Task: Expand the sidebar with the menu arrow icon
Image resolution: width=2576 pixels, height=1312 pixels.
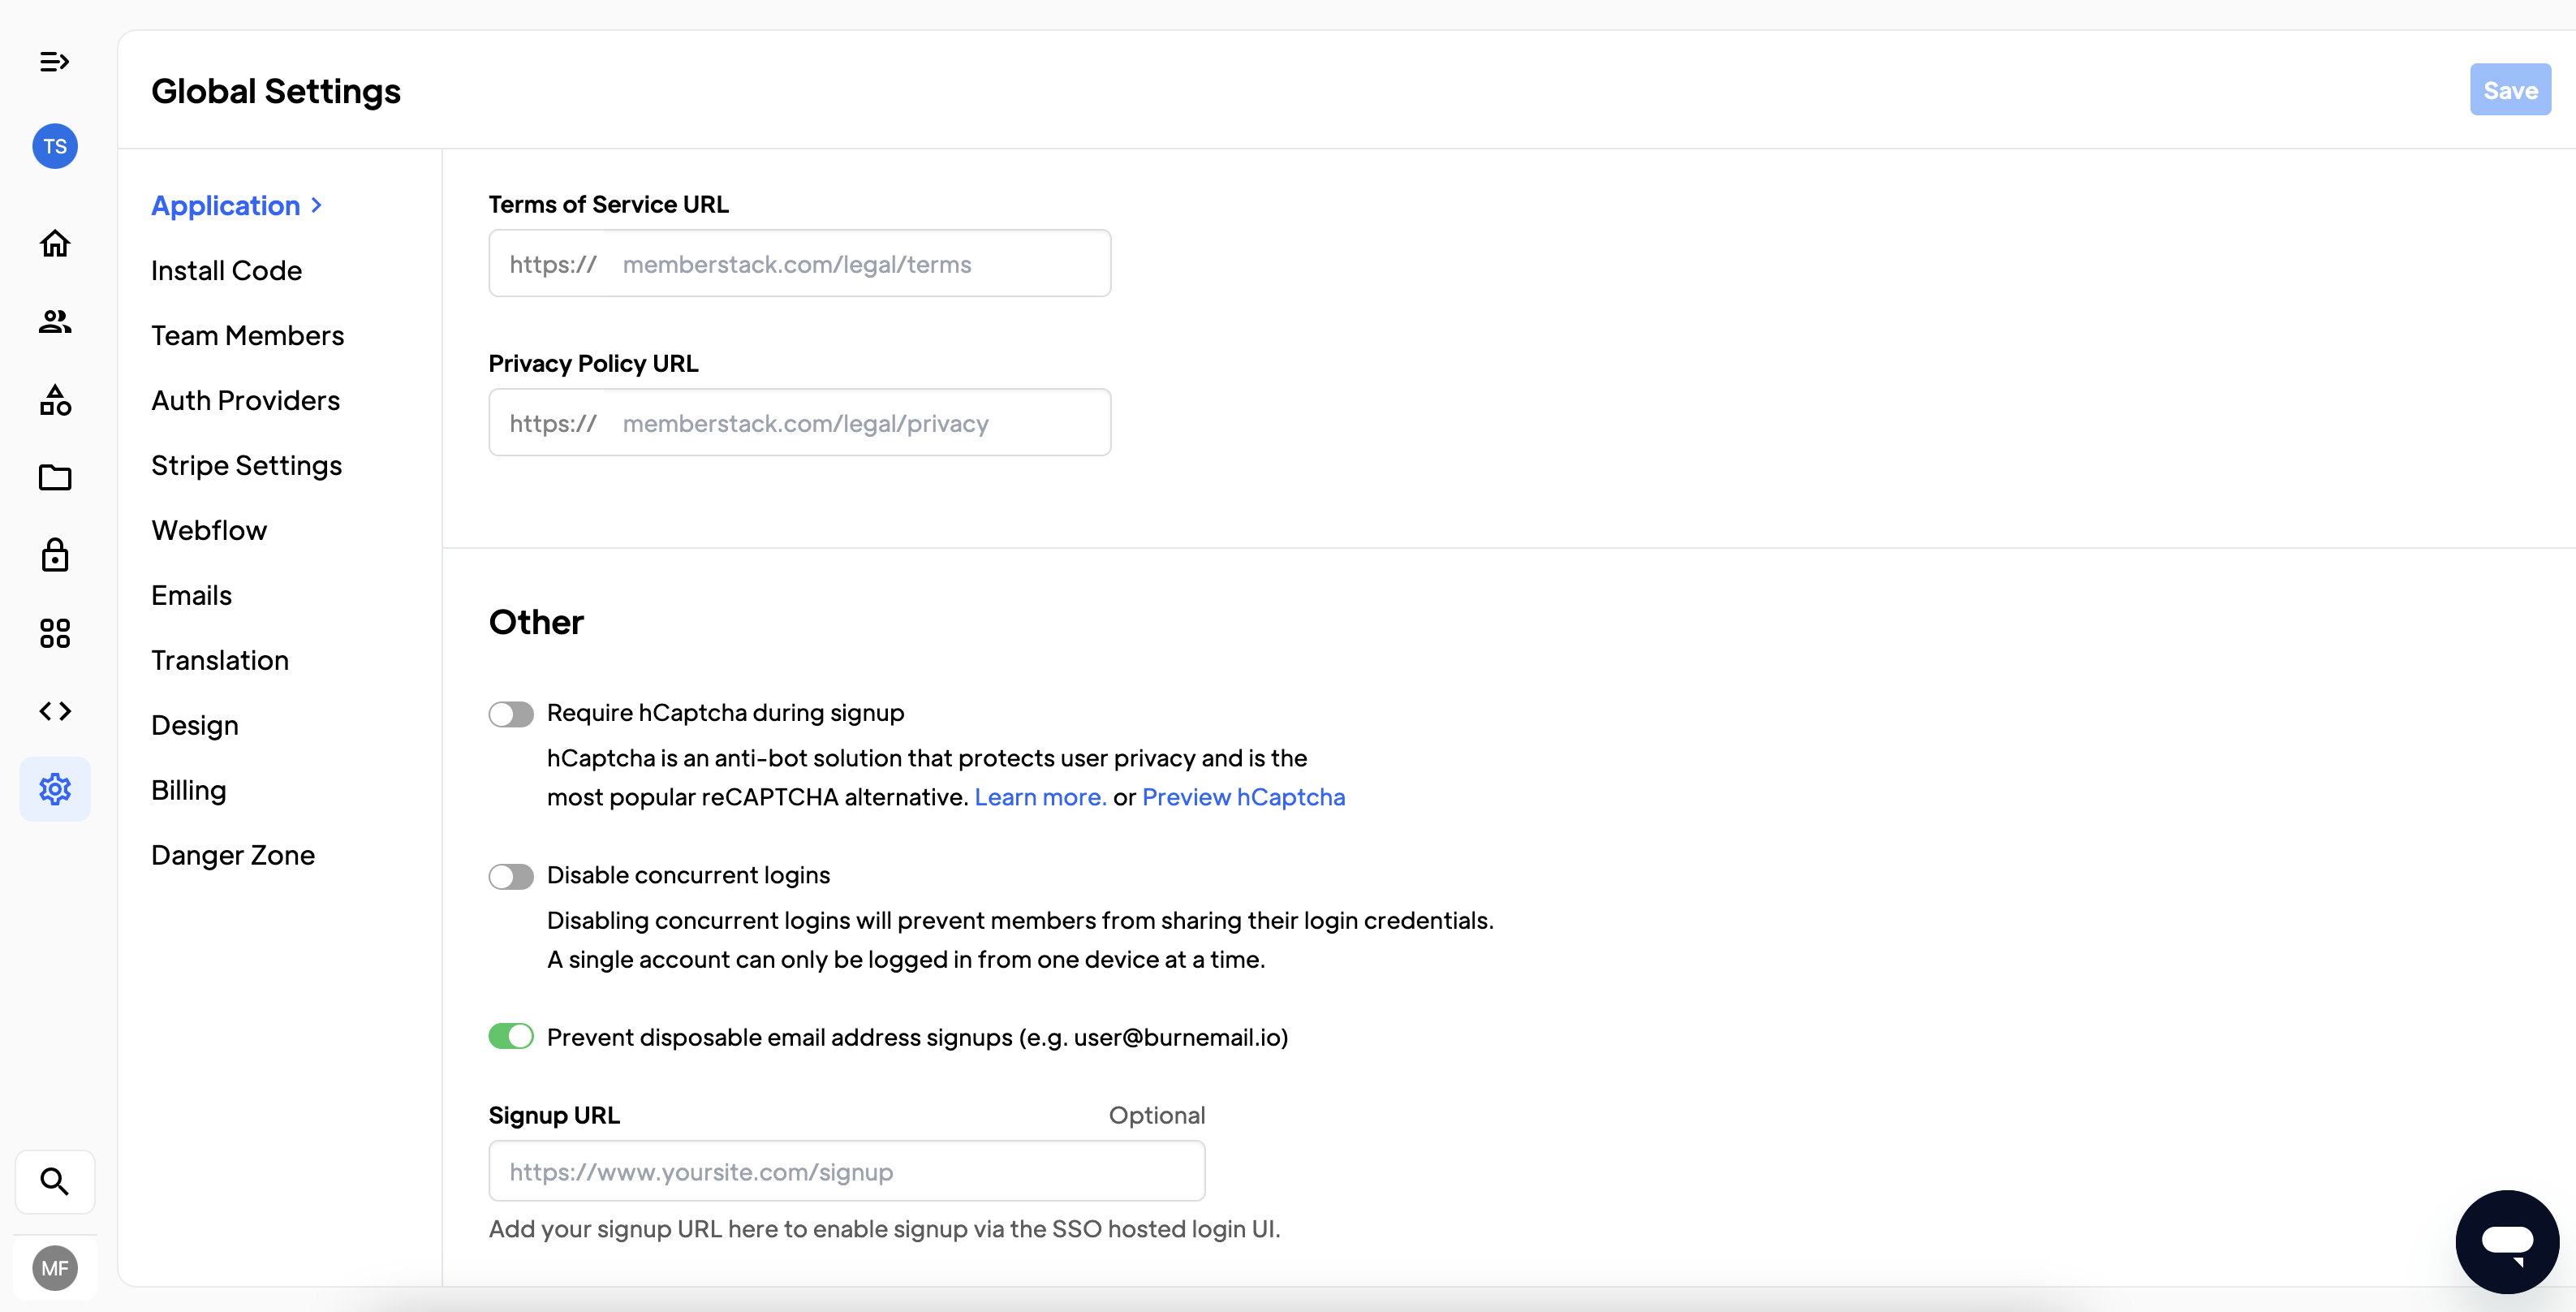Action: pos(54,62)
